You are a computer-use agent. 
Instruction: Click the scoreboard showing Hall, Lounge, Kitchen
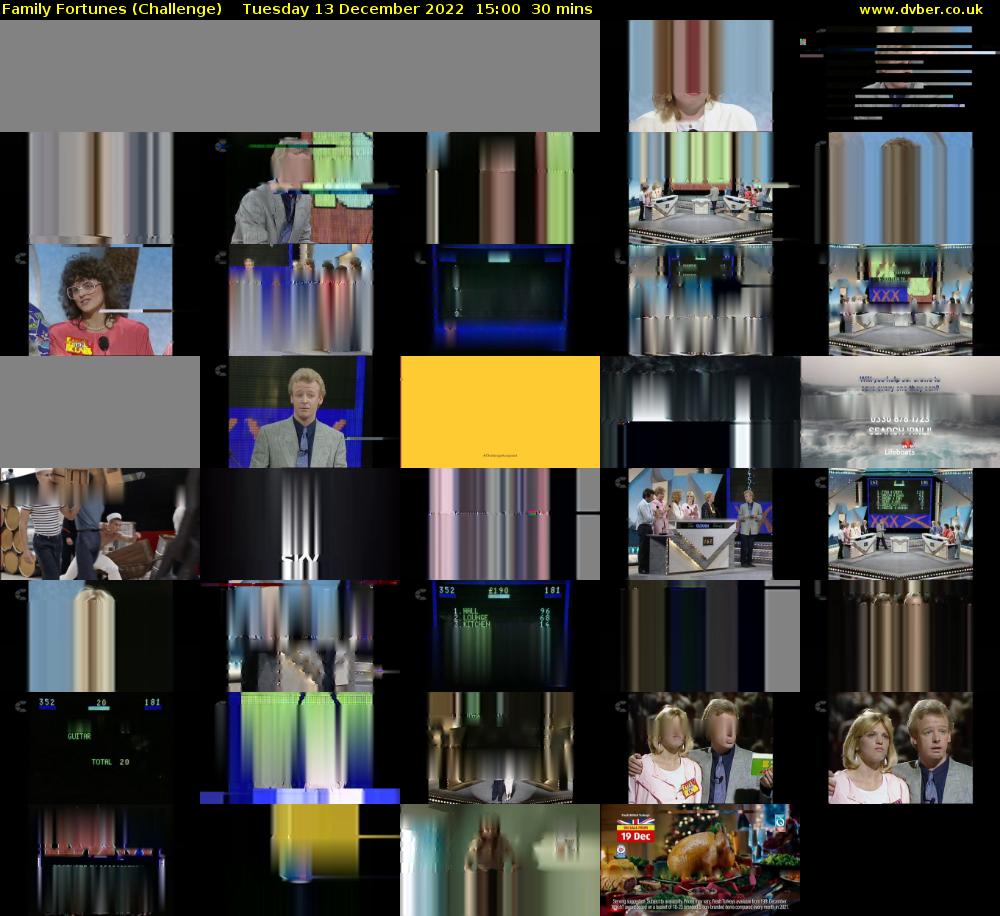pyautogui.click(x=500, y=636)
